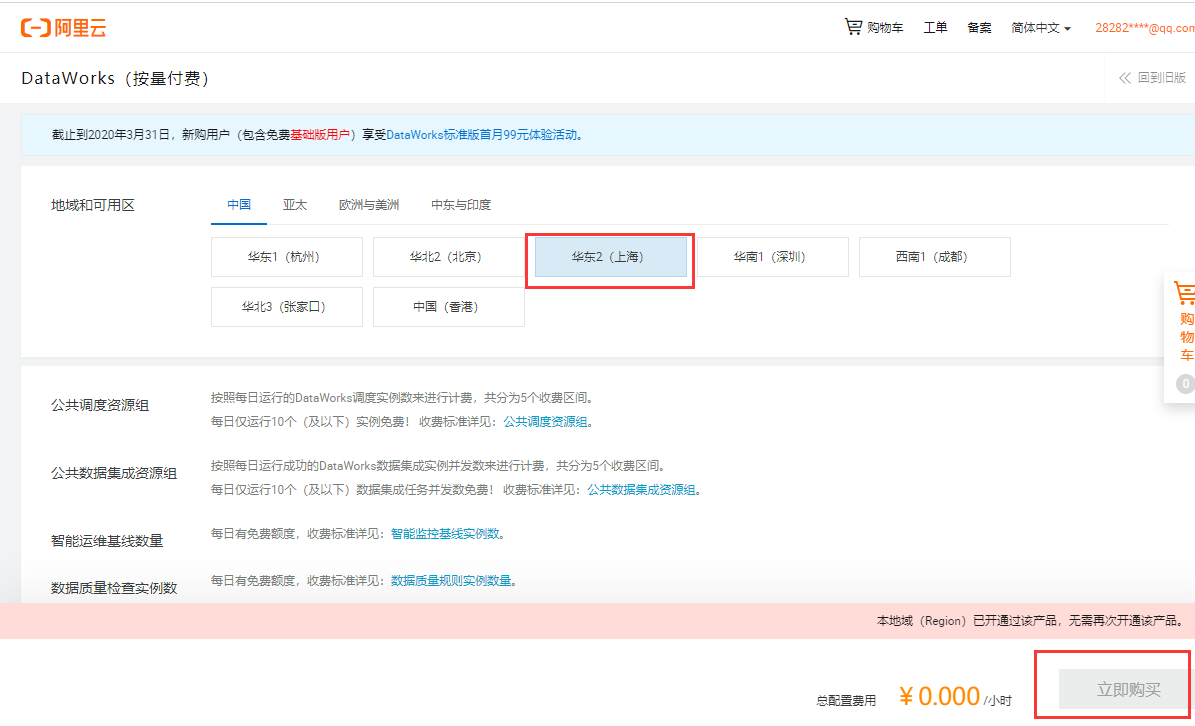Click the 公共数据集成资源组 row label
This screenshot has height=726, width=1195.
click(114, 473)
